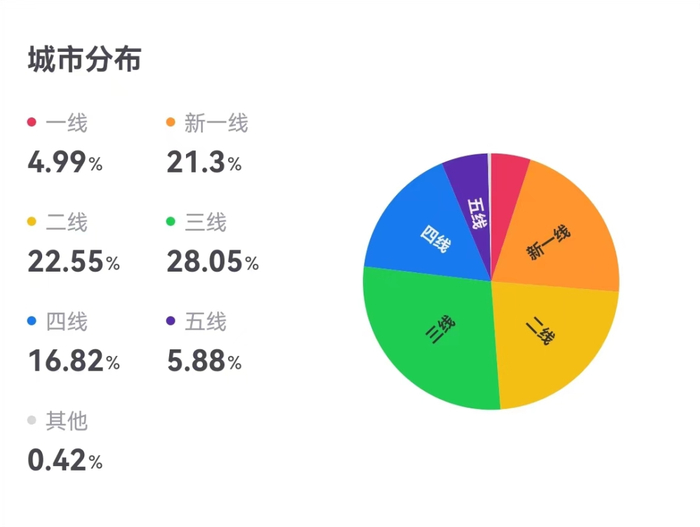The height and width of the screenshot is (527, 700).
Task: Click the orange 新一线 legend dot
Action: pos(170,123)
